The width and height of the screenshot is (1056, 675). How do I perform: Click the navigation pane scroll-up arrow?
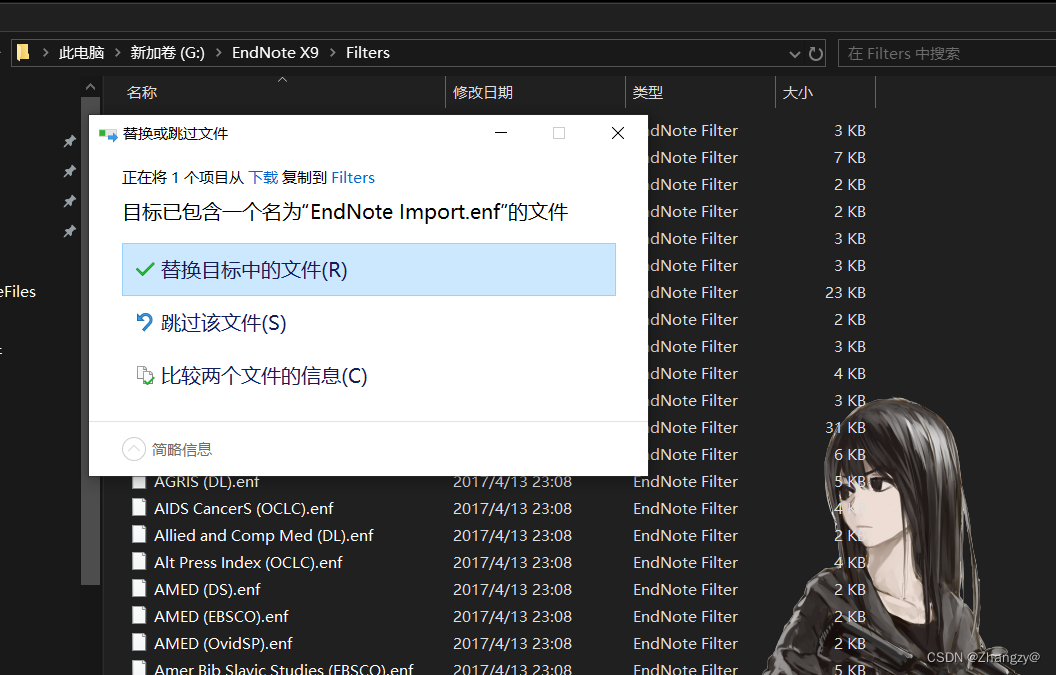pos(90,87)
